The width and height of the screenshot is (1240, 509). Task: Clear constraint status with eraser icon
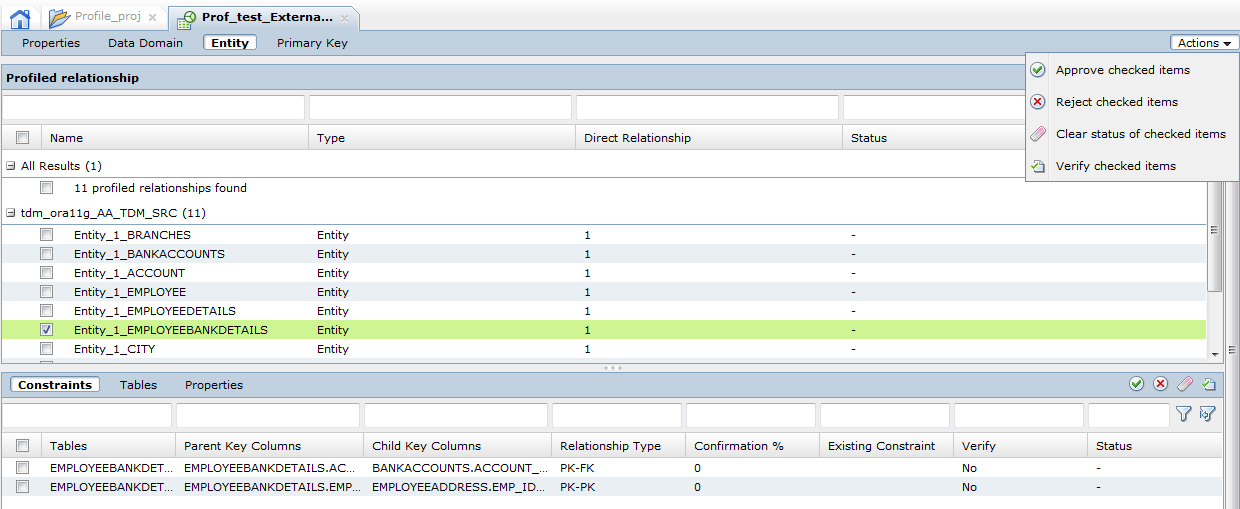[1184, 384]
